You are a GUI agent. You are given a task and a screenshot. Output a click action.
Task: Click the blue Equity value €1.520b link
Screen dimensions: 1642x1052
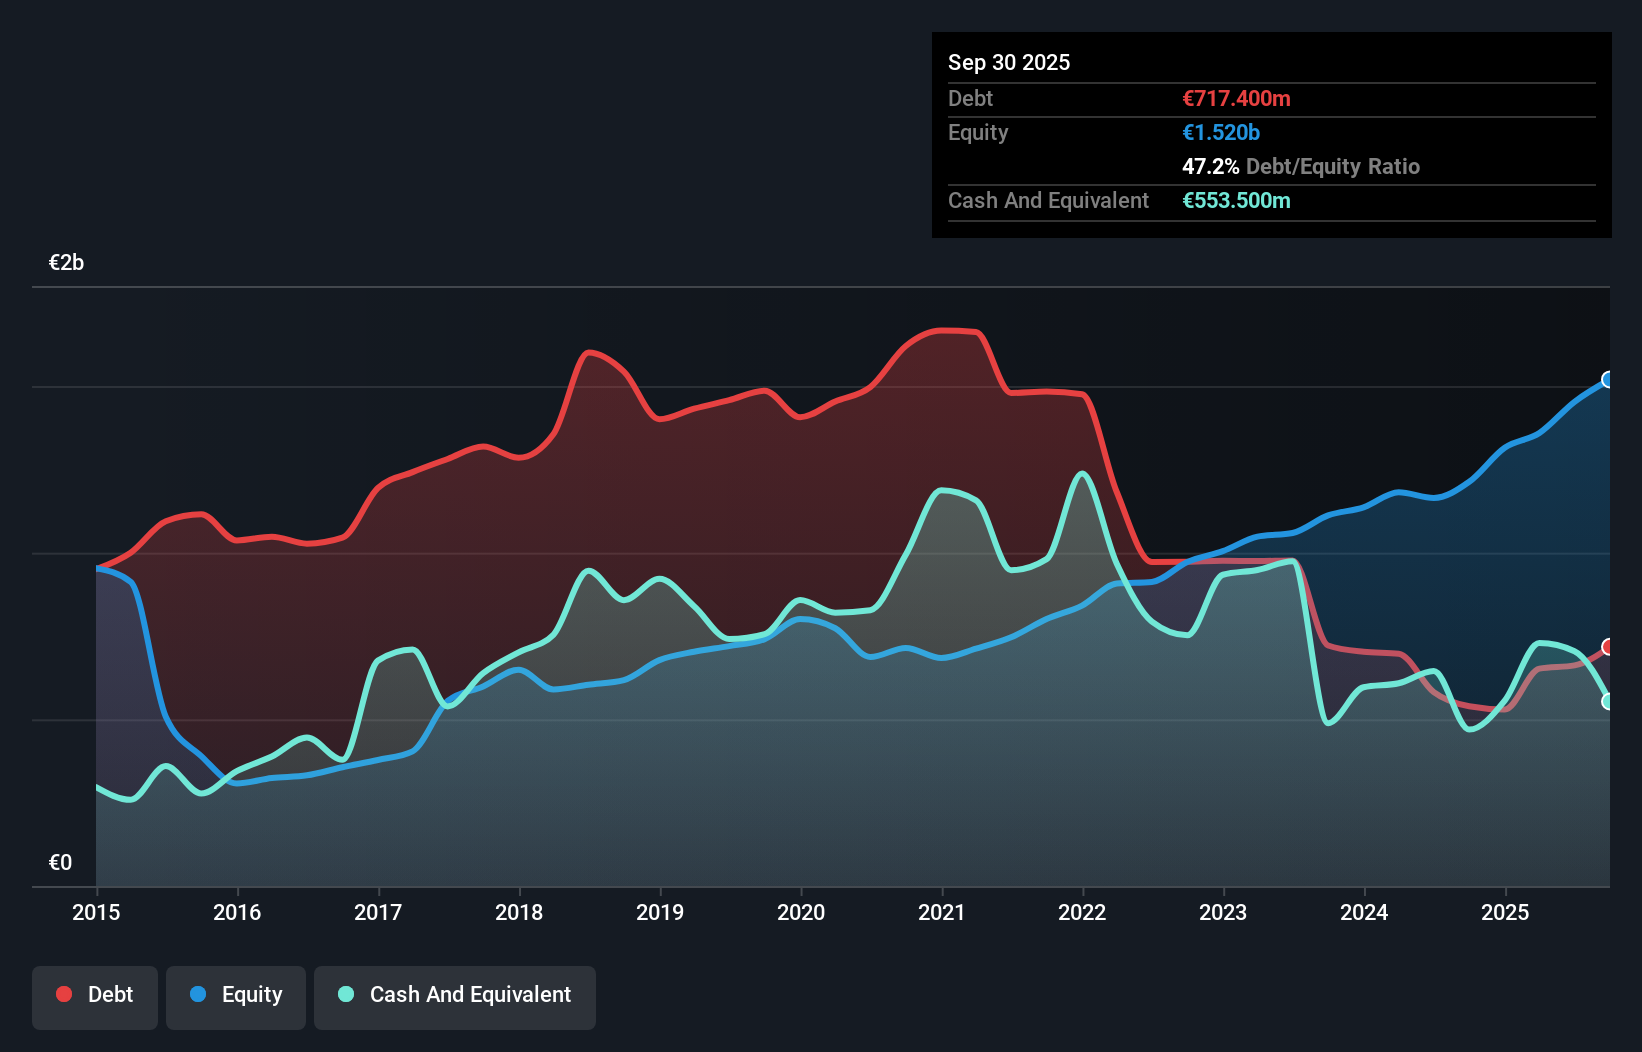(x=1220, y=132)
